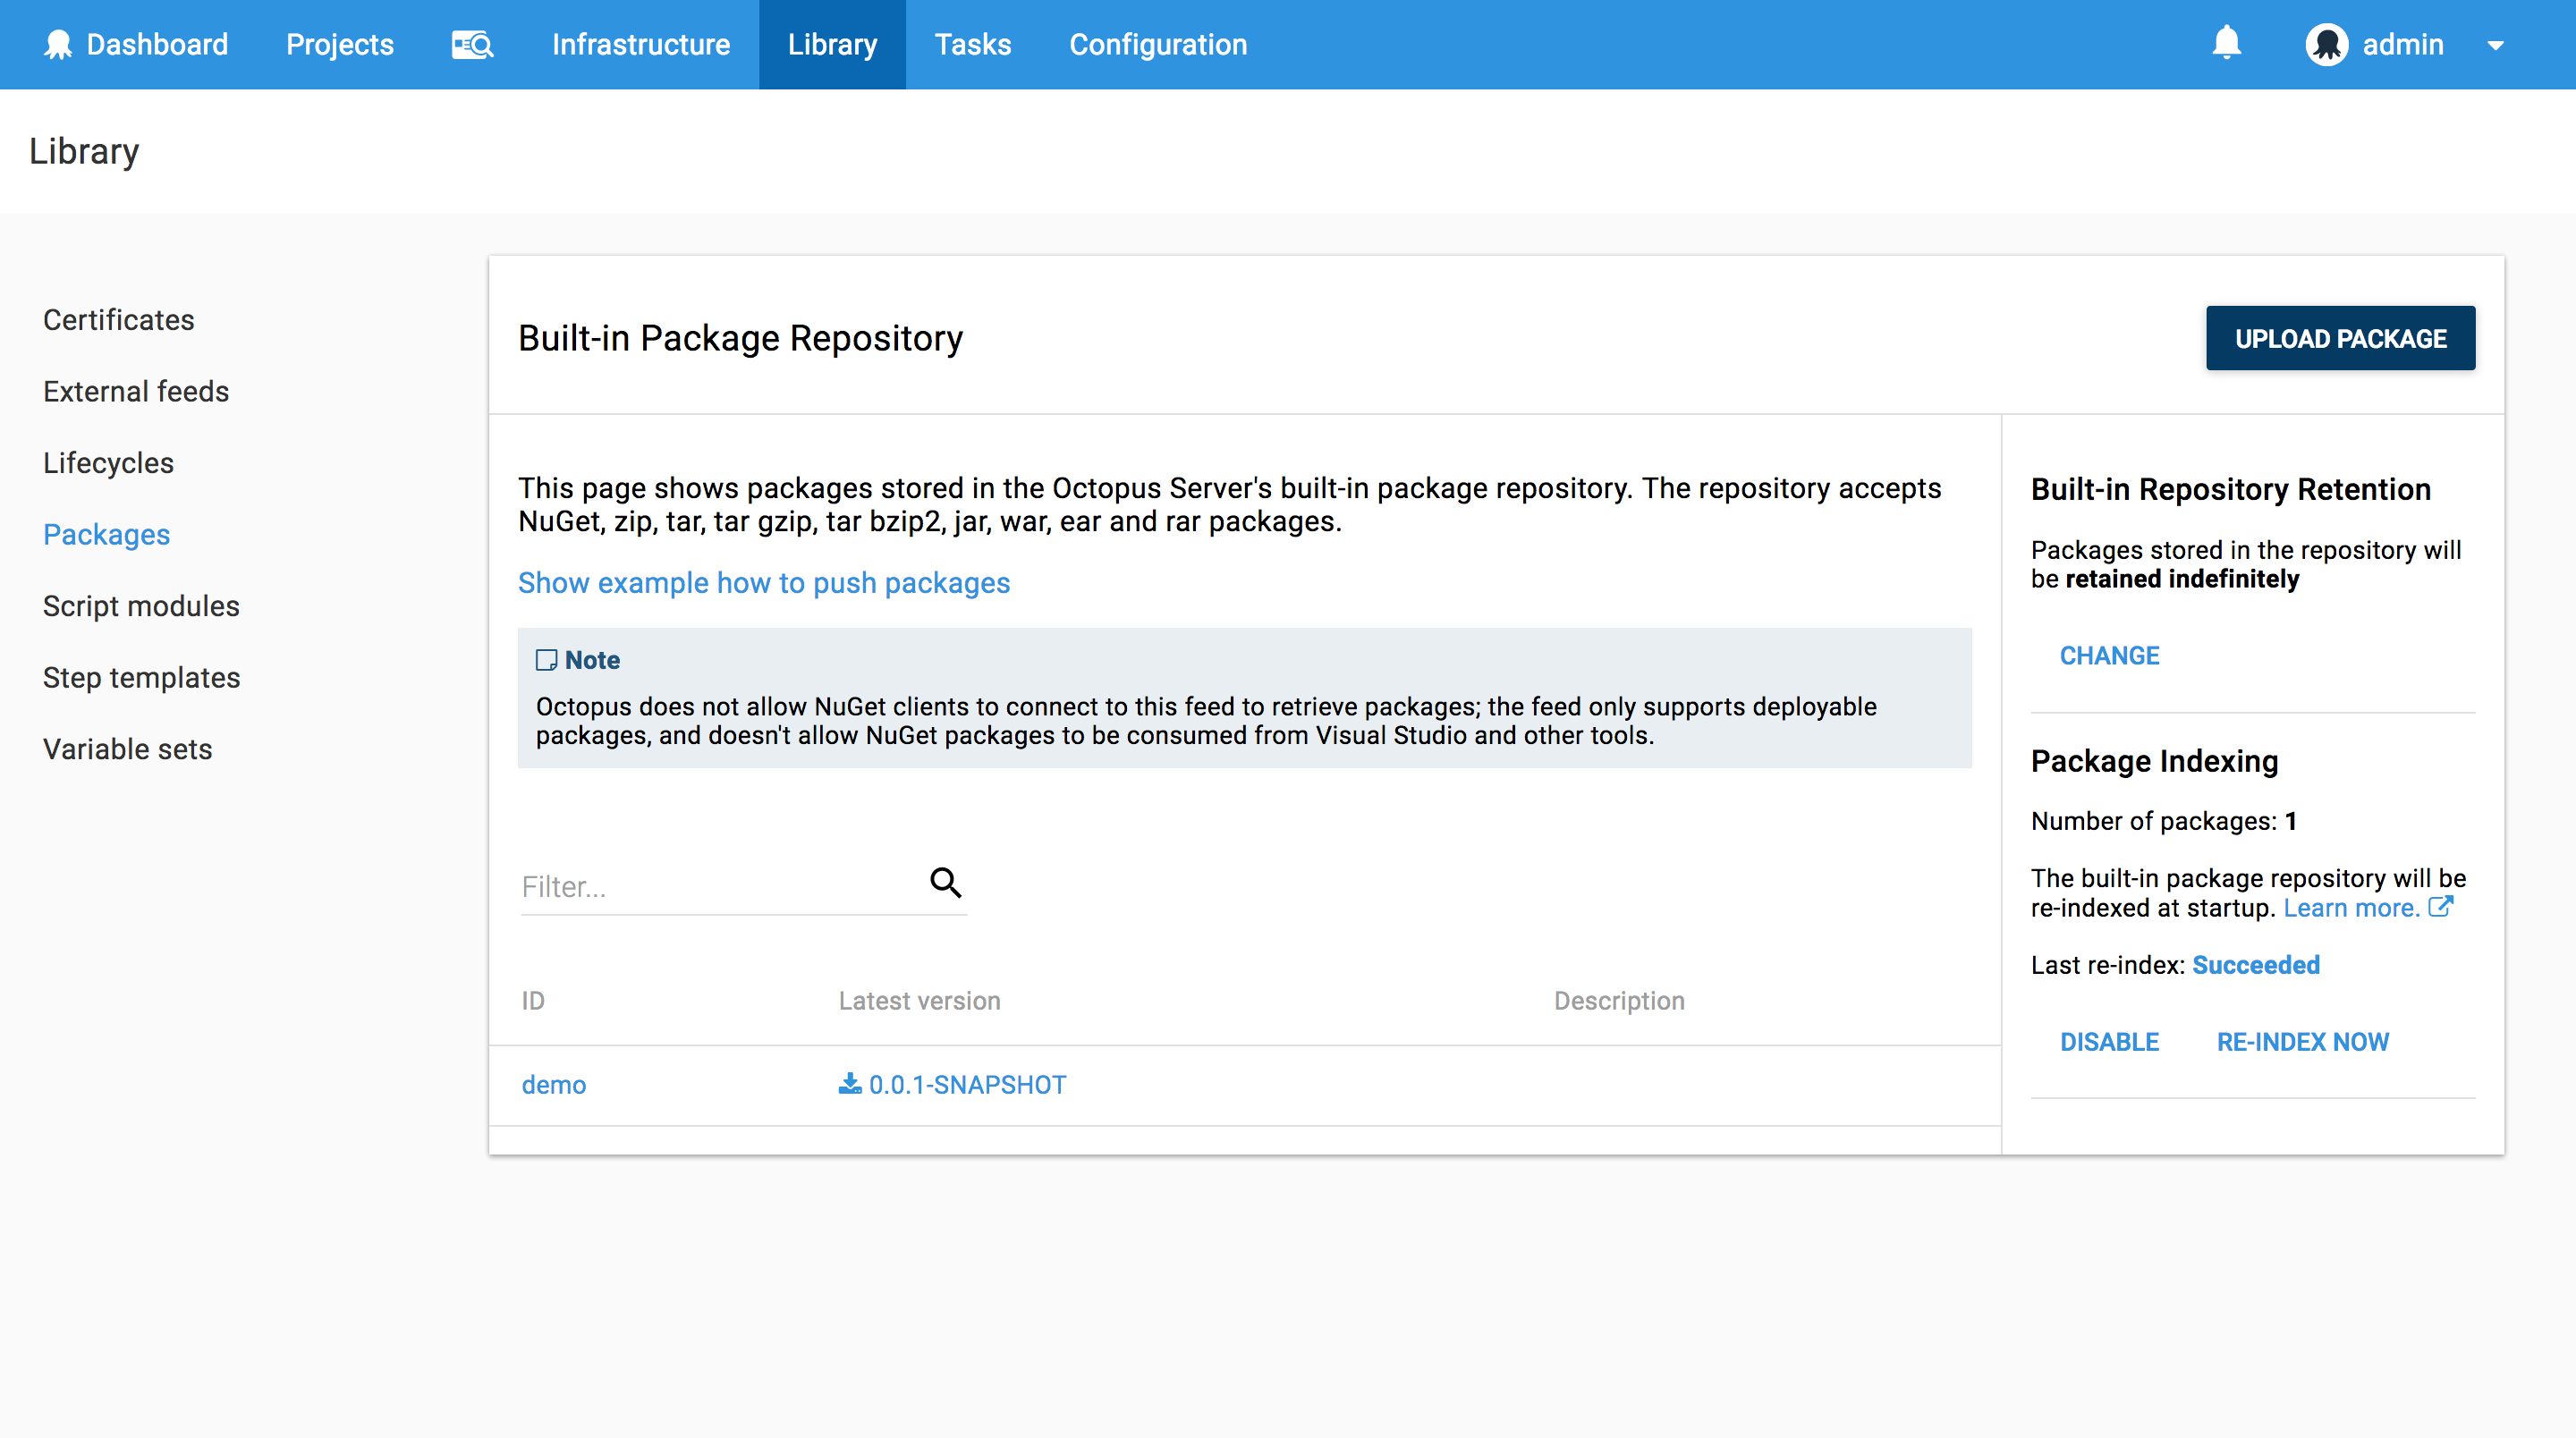
Task: Expand Show example how to push packages
Action: (x=764, y=583)
